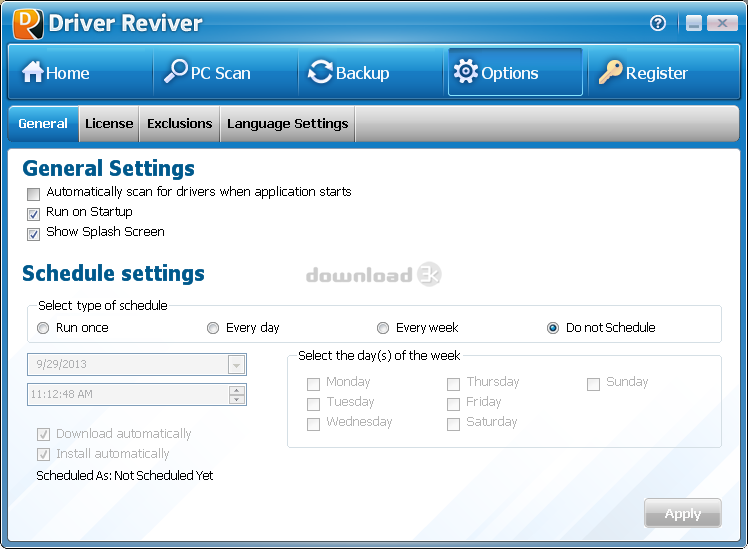Toggle the Install automatically checkbox
Screen dimensions: 748x549
tap(43, 454)
